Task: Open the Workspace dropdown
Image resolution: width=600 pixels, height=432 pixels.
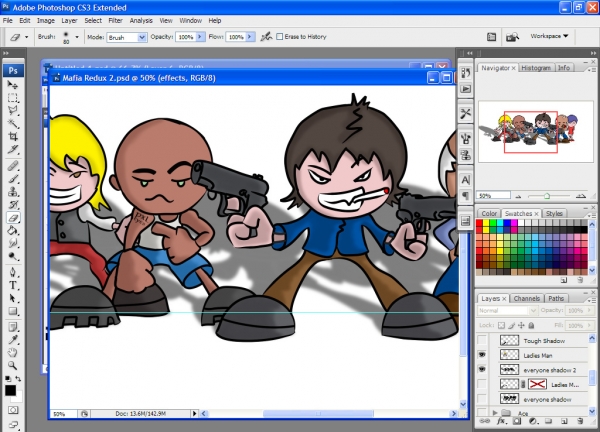Action: (x=549, y=36)
